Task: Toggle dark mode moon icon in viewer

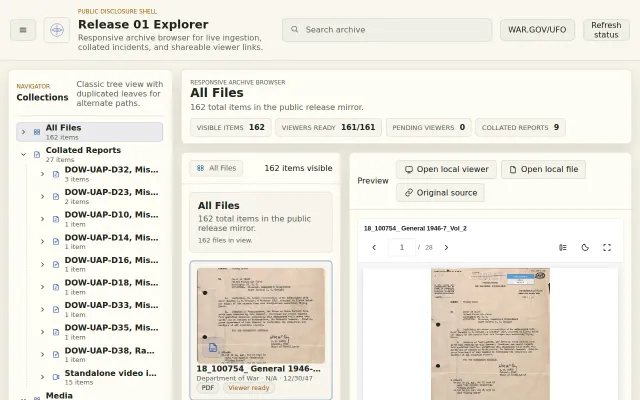Action: pyautogui.click(x=585, y=247)
